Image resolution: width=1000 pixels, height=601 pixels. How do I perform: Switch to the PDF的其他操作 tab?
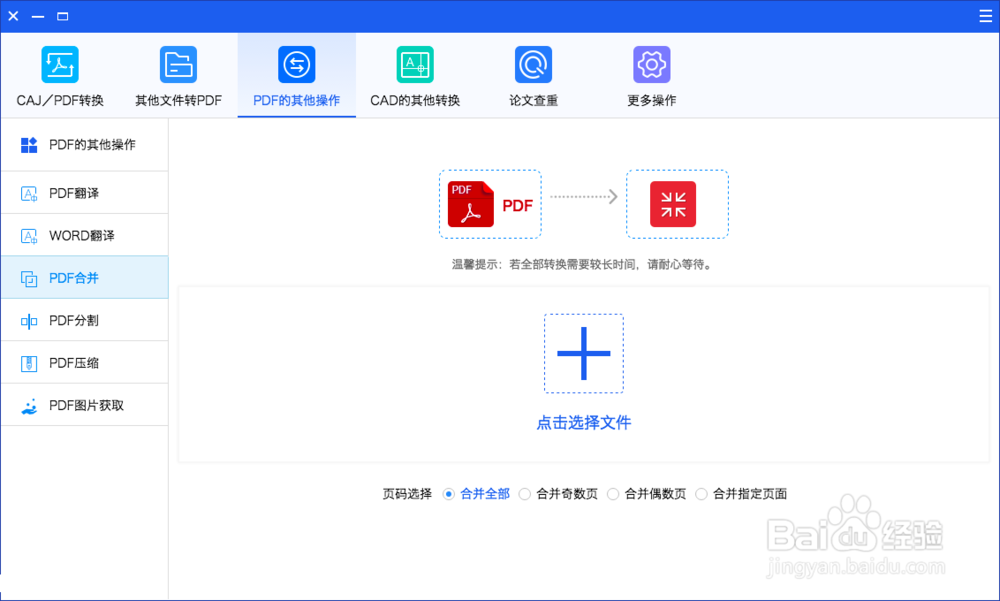(x=296, y=75)
